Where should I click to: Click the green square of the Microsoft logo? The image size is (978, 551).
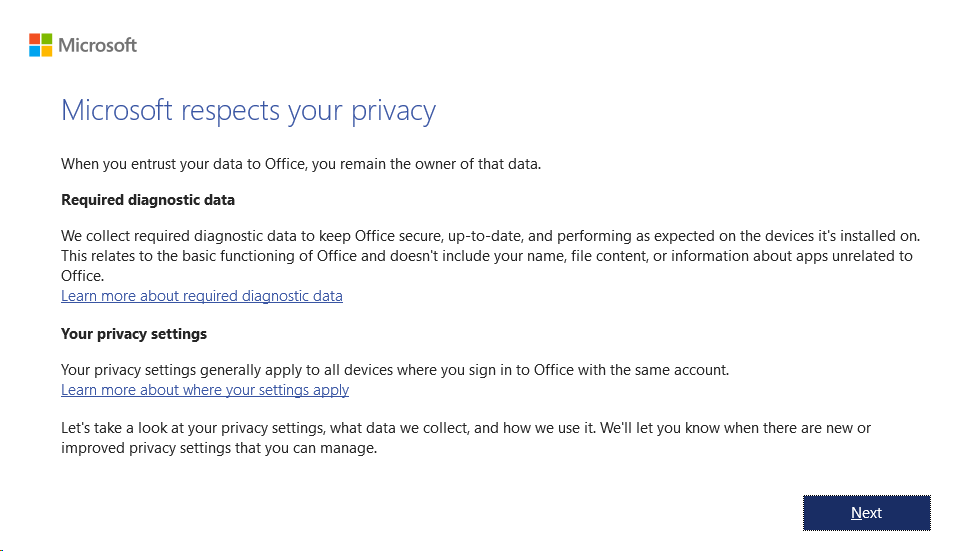click(47, 39)
